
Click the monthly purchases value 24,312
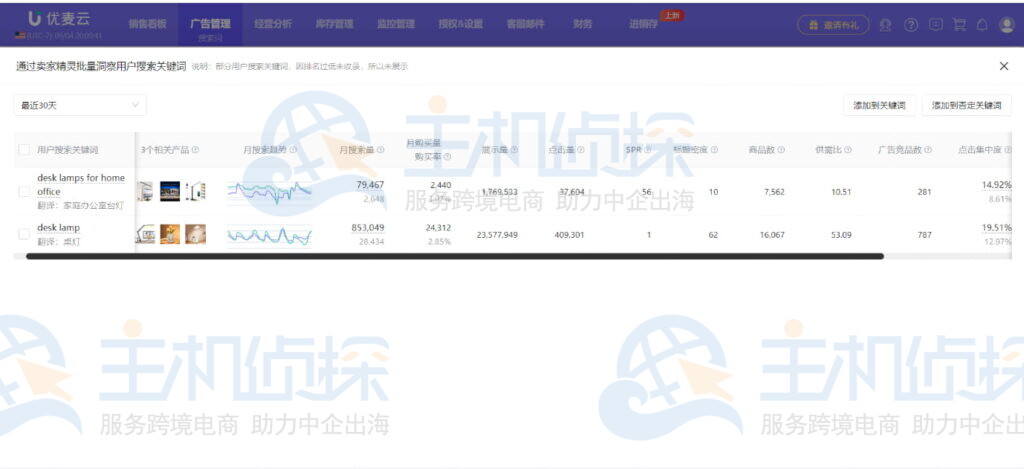click(x=437, y=227)
